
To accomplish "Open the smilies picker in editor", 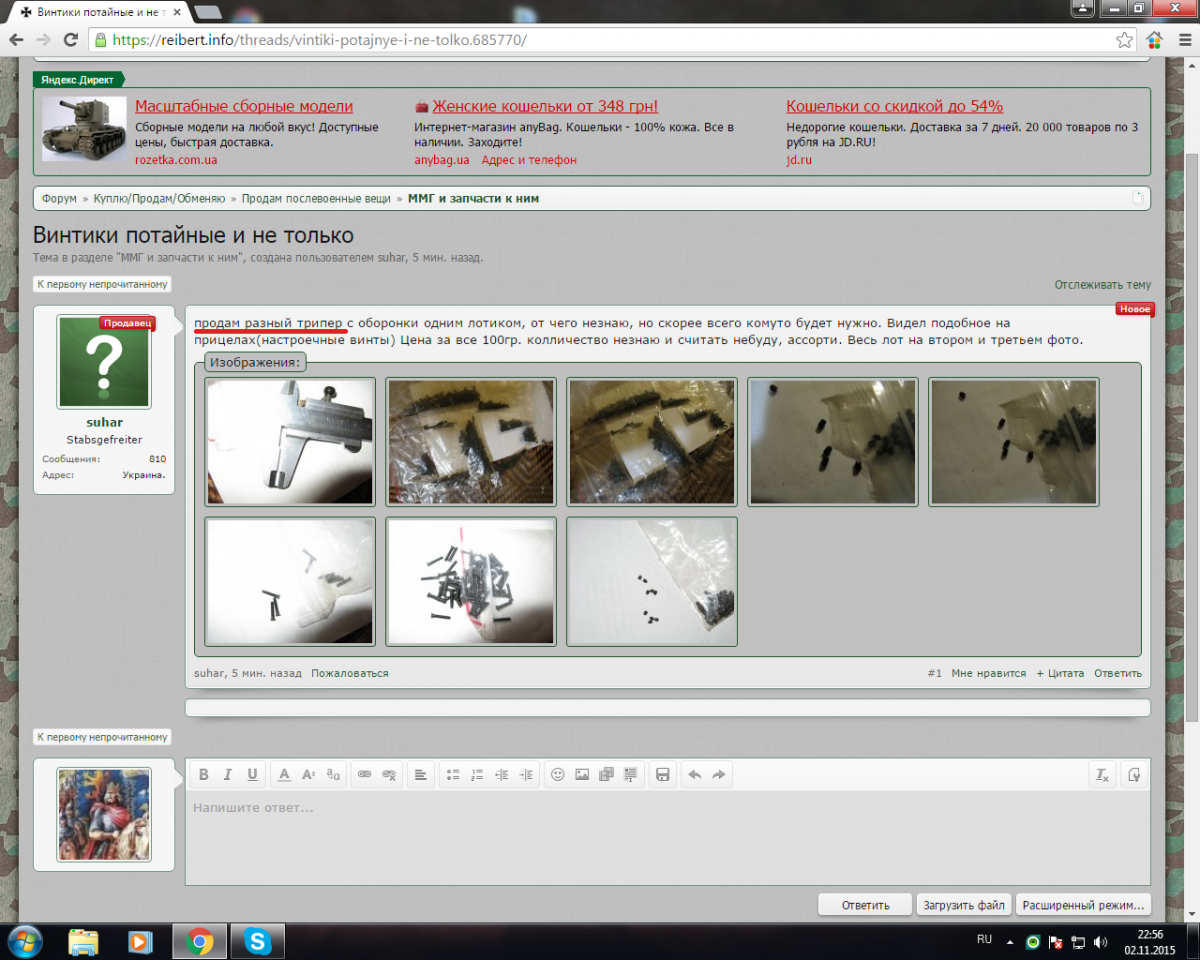I will click(x=558, y=774).
